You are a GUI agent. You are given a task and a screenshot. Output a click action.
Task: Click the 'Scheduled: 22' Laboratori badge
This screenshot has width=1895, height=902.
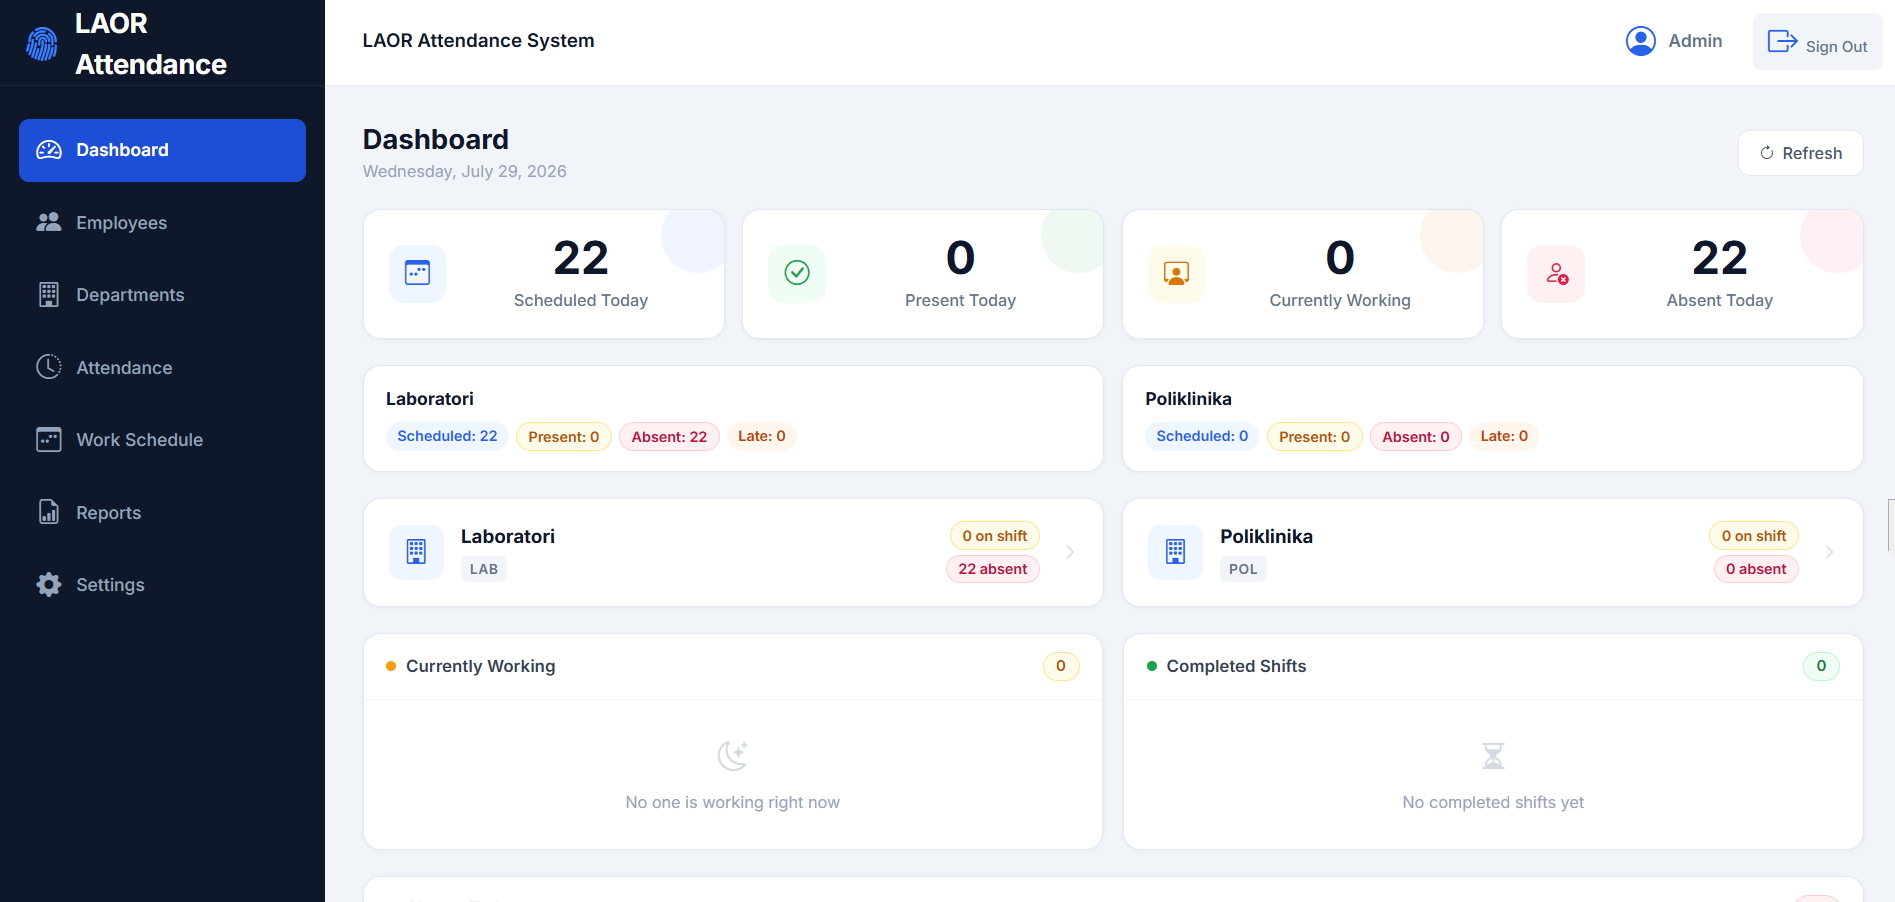click(x=447, y=436)
